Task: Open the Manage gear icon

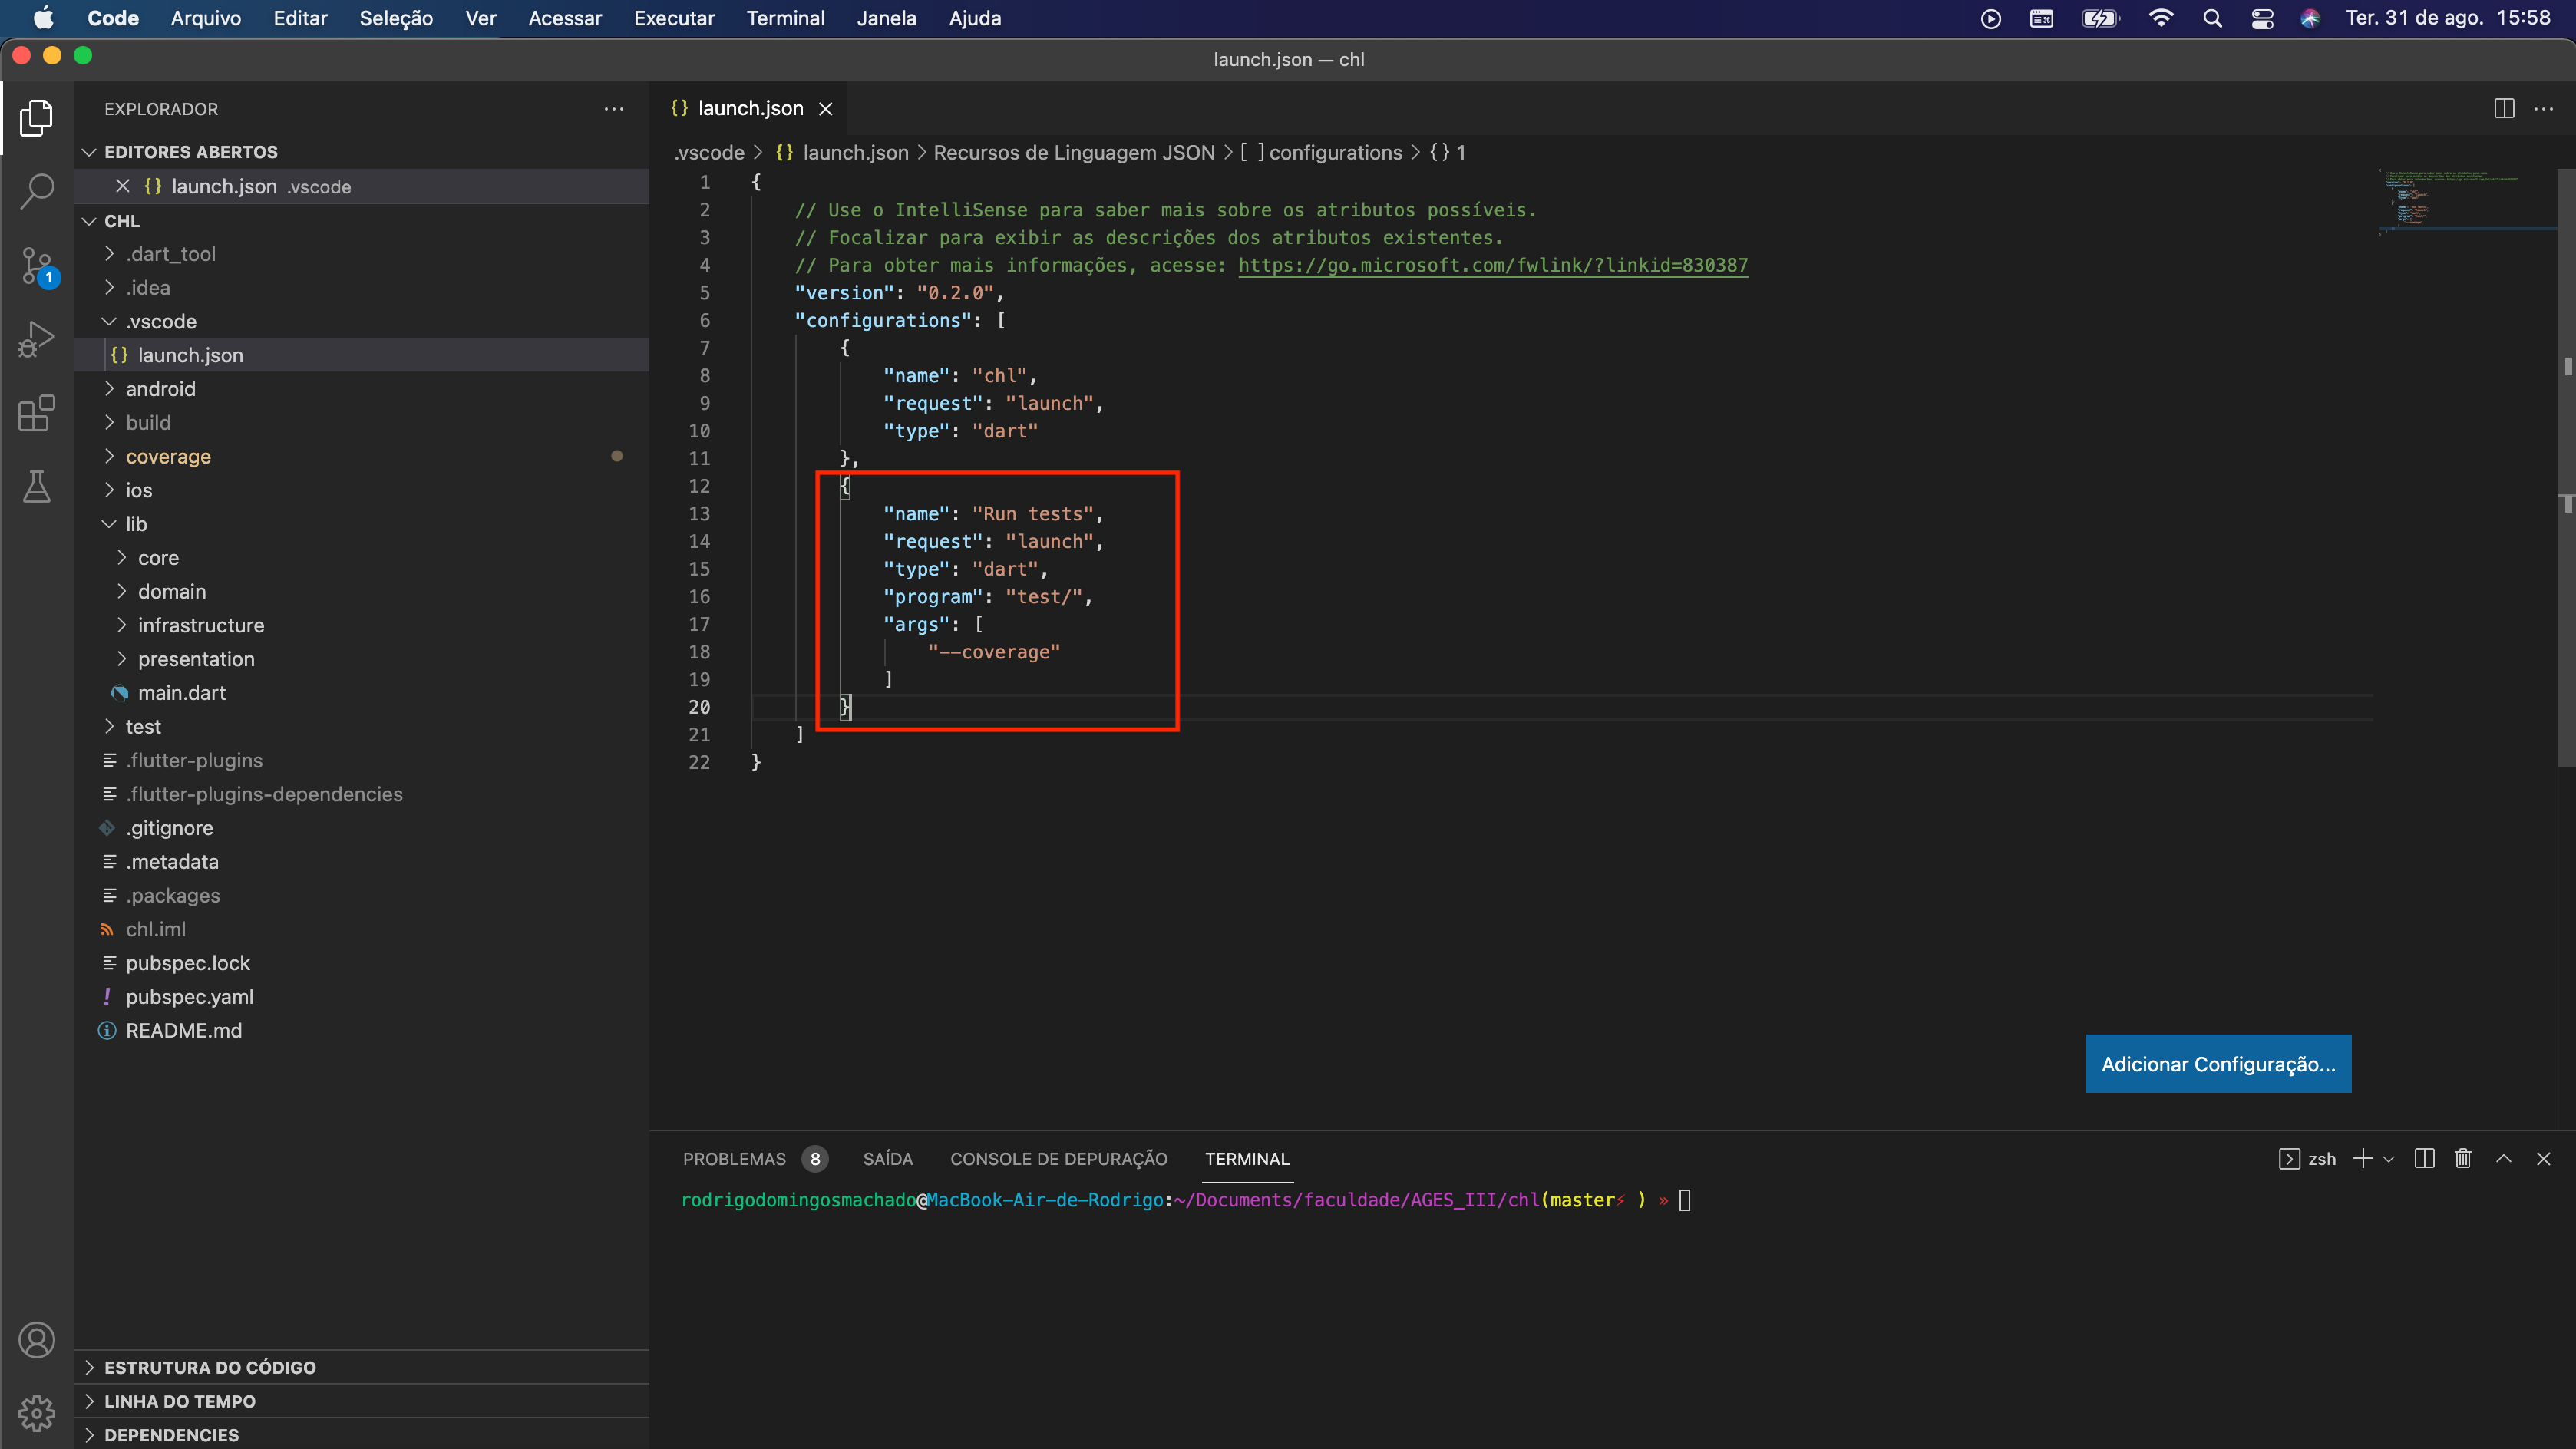Action: [36, 1412]
